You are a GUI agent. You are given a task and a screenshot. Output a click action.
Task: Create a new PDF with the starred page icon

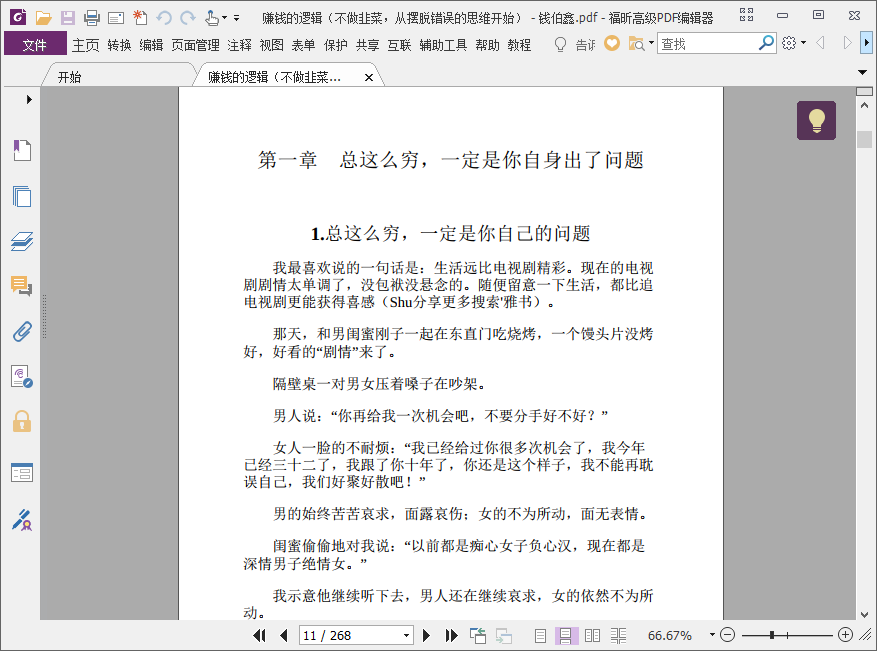click(x=140, y=18)
